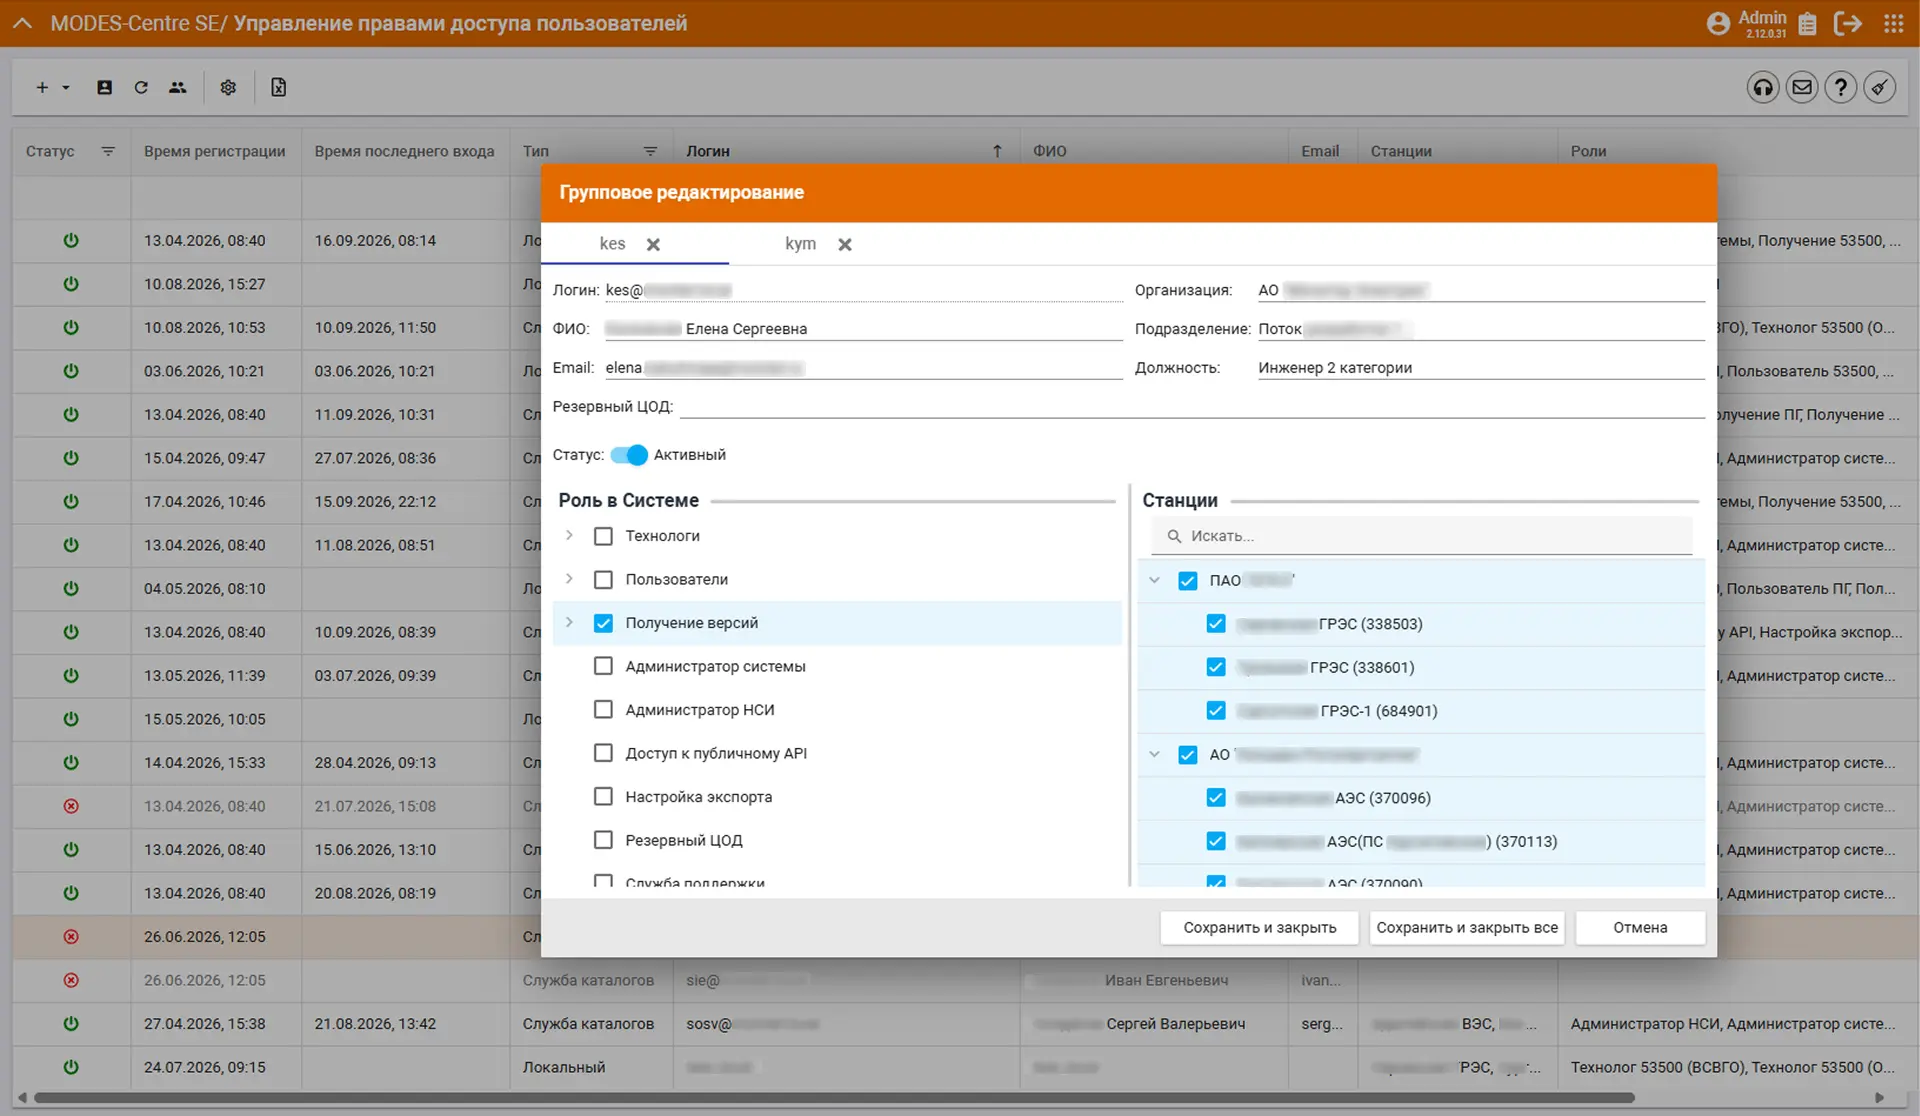Click the green power status icon at 16.09.2026
This screenshot has height=1116, width=1920.
pos(71,241)
